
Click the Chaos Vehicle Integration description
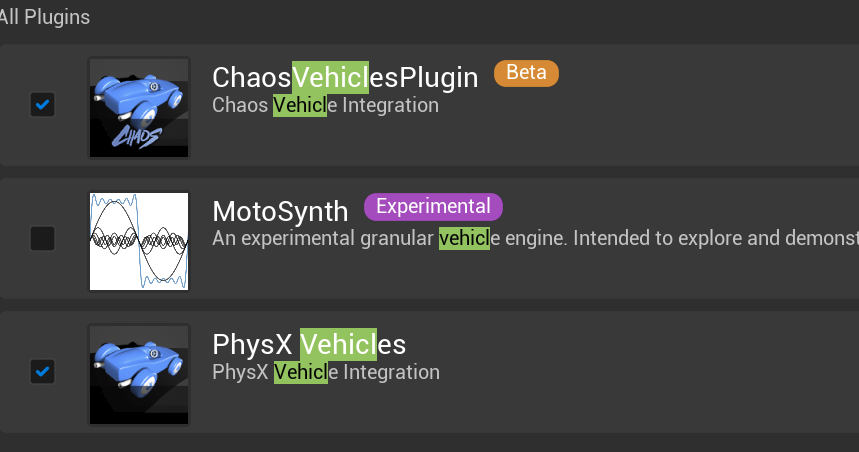pyautogui.click(x=326, y=105)
